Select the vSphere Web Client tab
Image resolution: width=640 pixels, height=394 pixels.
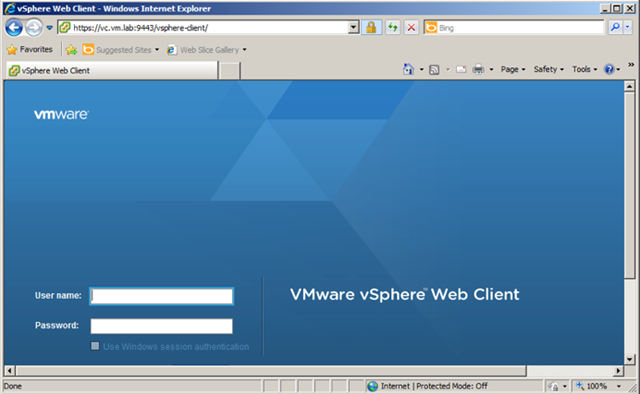pyautogui.click(x=112, y=70)
